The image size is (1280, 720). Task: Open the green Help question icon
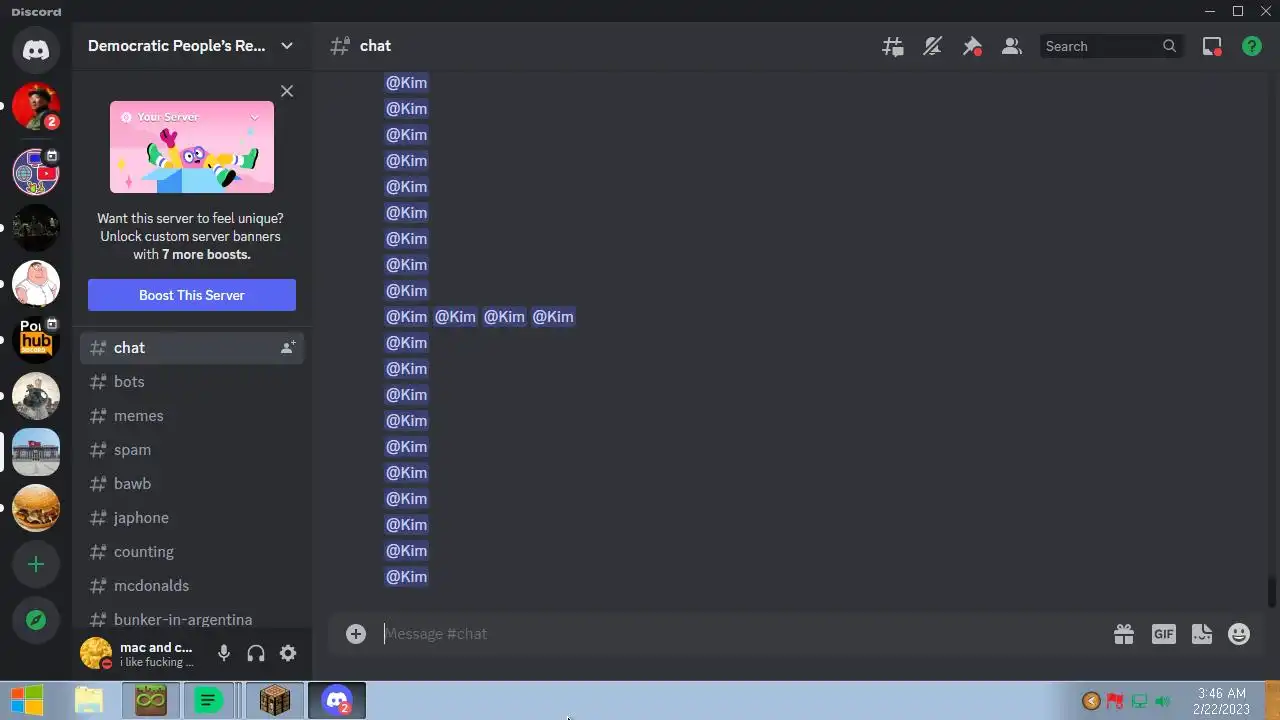click(x=1252, y=46)
